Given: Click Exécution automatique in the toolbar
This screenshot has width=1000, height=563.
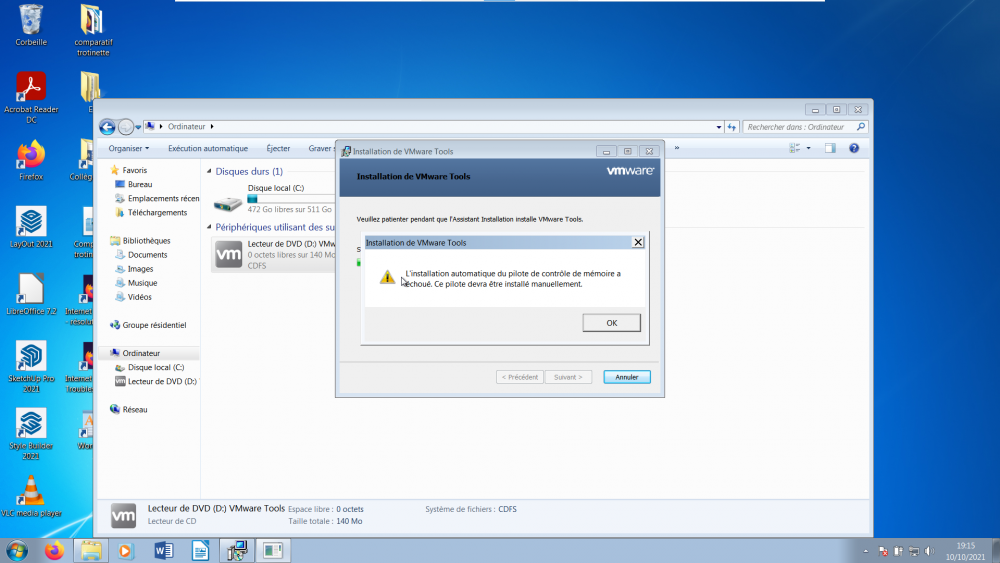Looking at the screenshot, I should tap(208, 149).
